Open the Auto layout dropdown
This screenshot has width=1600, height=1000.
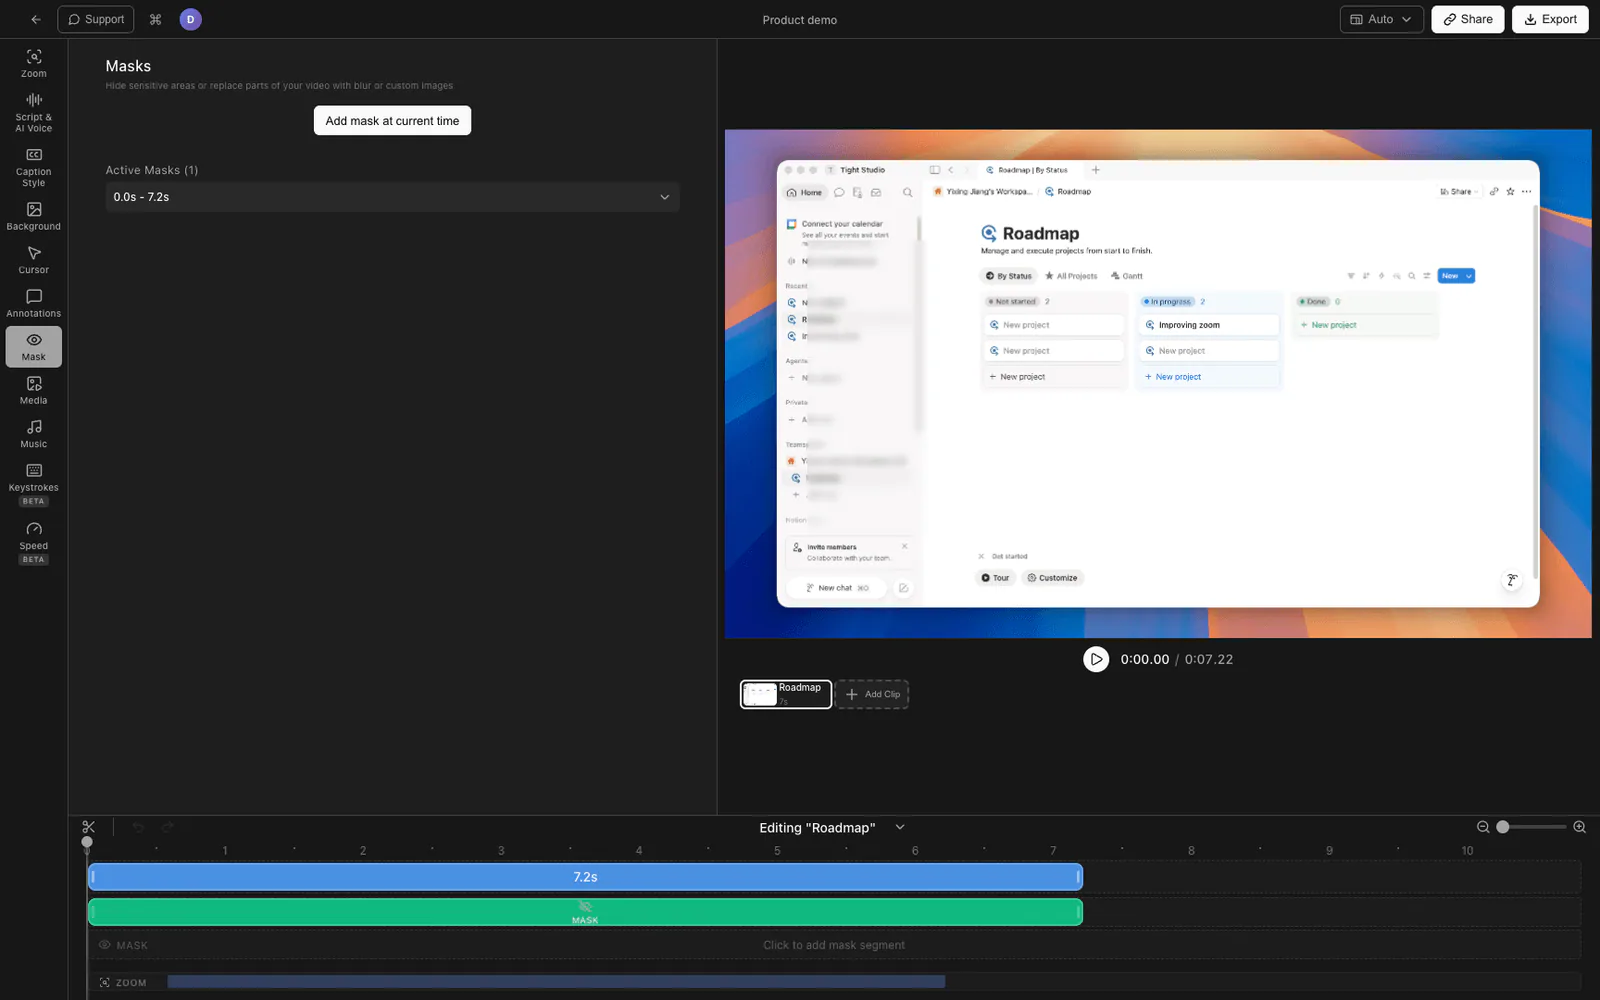click(x=1381, y=19)
